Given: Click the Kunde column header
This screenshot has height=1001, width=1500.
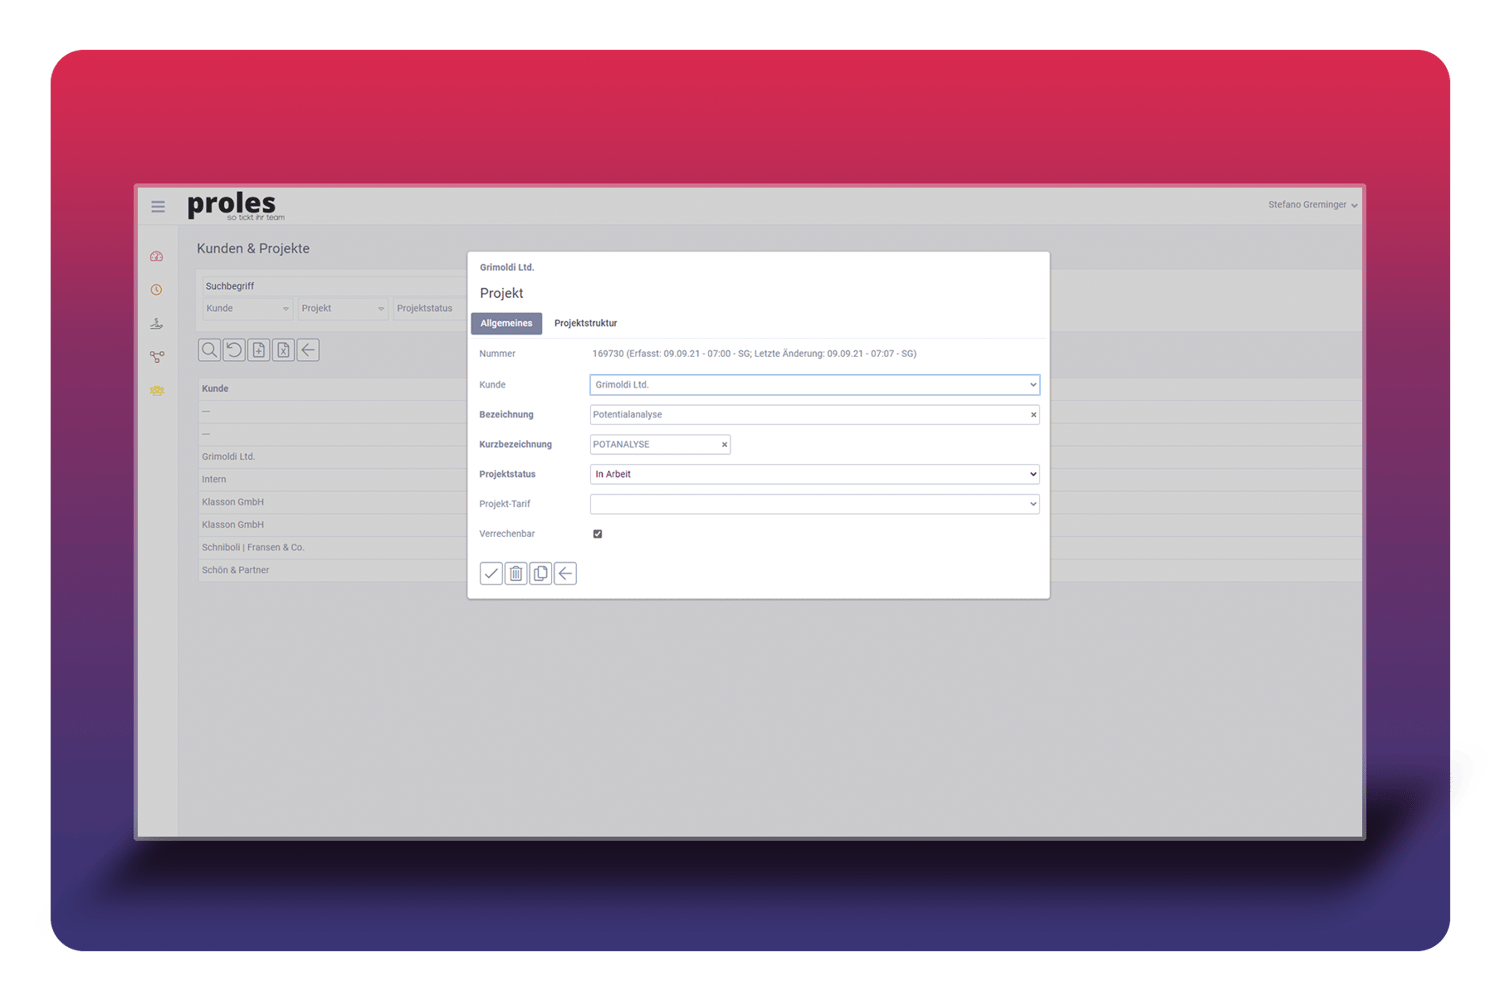Looking at the screenshot, I should (215, 389).
